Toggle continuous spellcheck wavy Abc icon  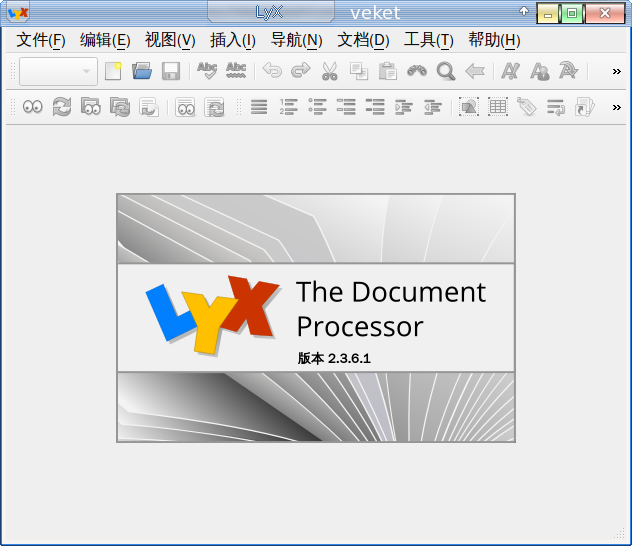pos(236,71)
